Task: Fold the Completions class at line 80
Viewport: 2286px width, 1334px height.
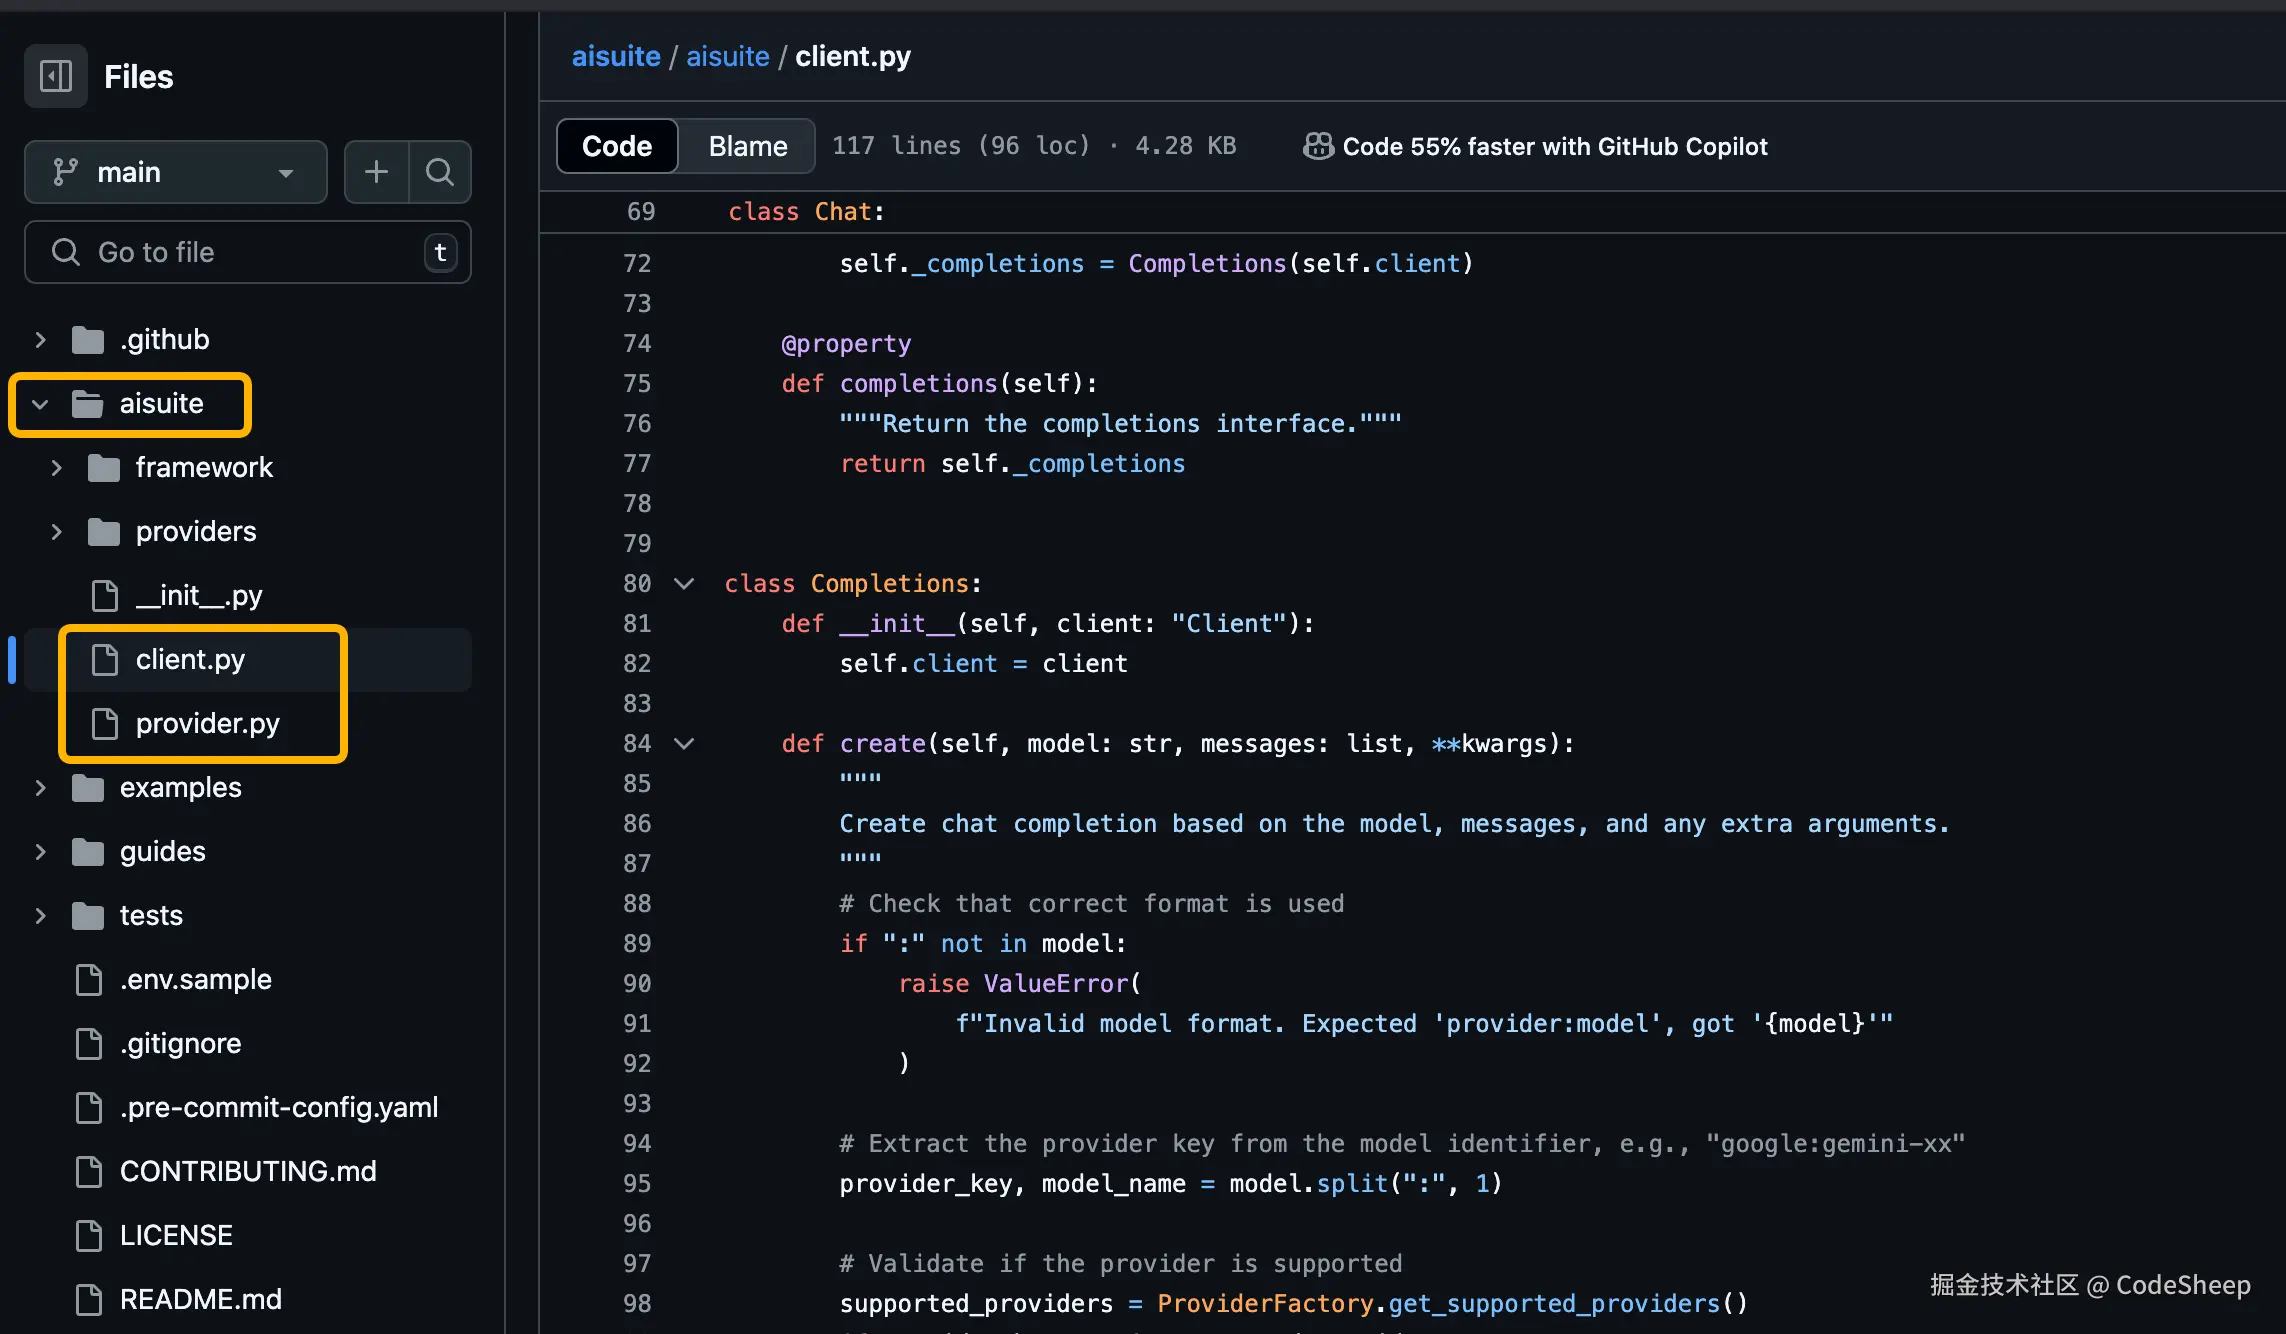Action: pyautogui.click(x=684, y=583)
